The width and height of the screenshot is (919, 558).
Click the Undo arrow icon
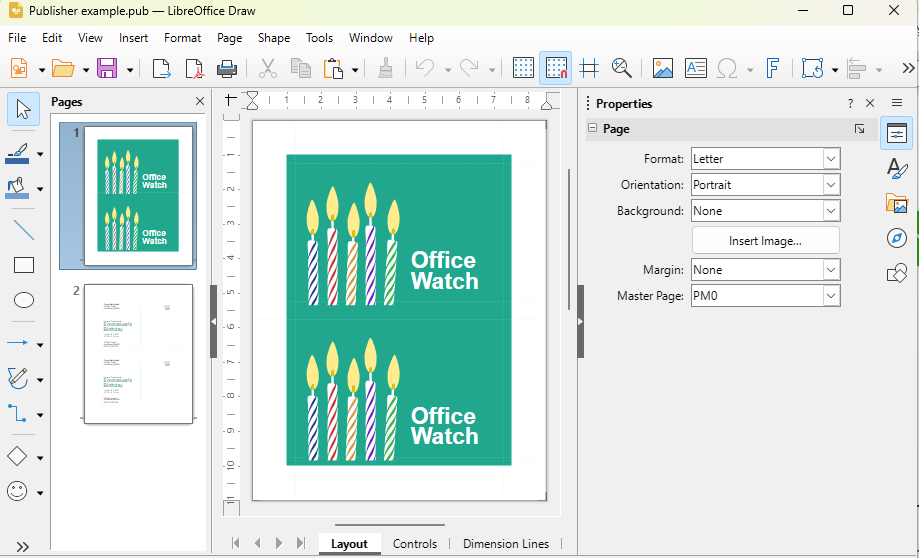425,69
